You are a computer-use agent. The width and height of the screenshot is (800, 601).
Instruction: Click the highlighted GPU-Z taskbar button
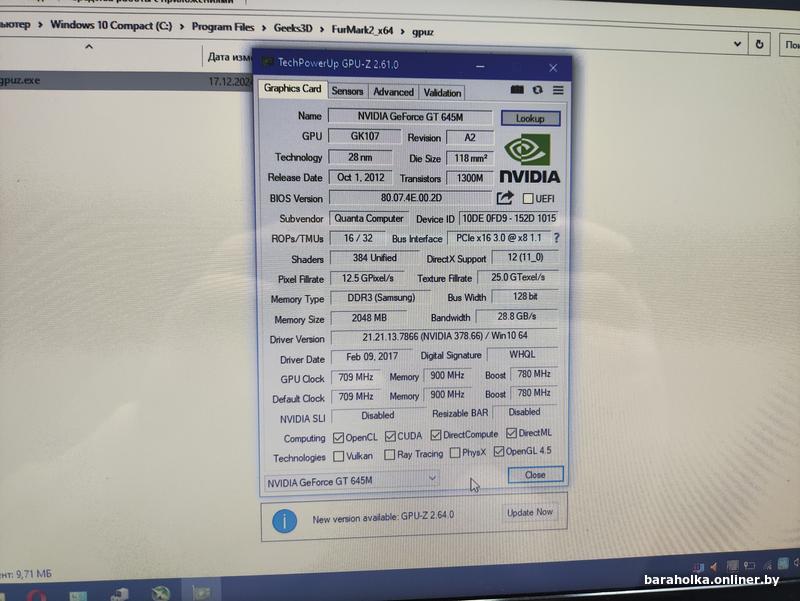click(201, 592)
